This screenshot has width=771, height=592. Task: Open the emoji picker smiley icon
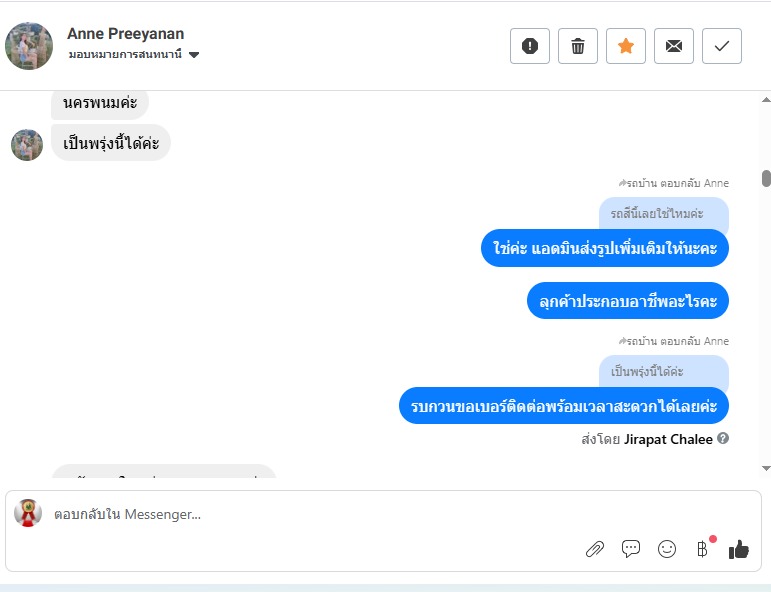pyautogui.click(x=667, y=549)
